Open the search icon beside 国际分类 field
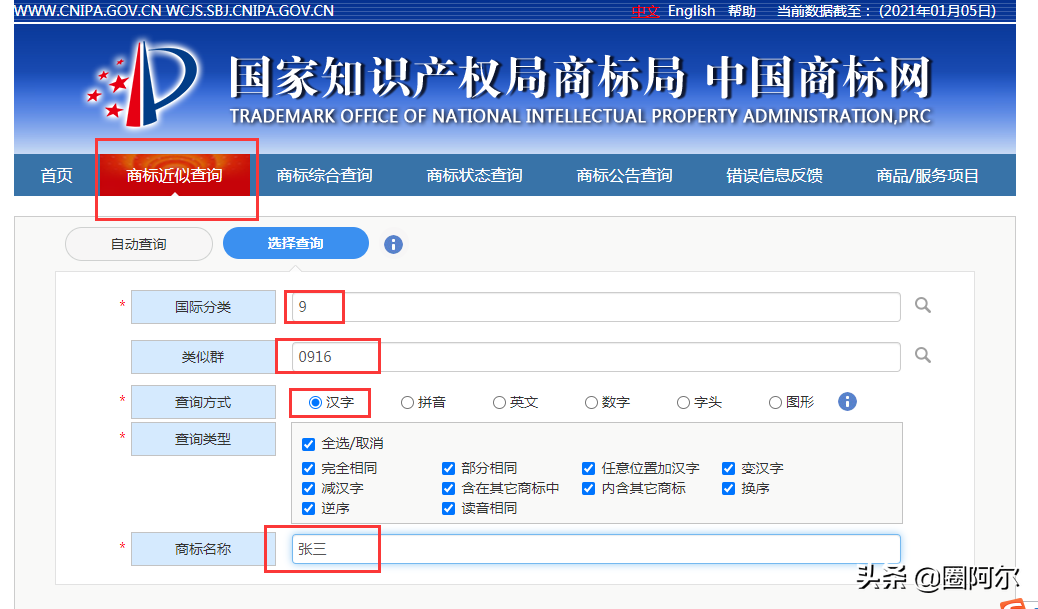This screenshot has height=609, width=1038. [923, 305]
